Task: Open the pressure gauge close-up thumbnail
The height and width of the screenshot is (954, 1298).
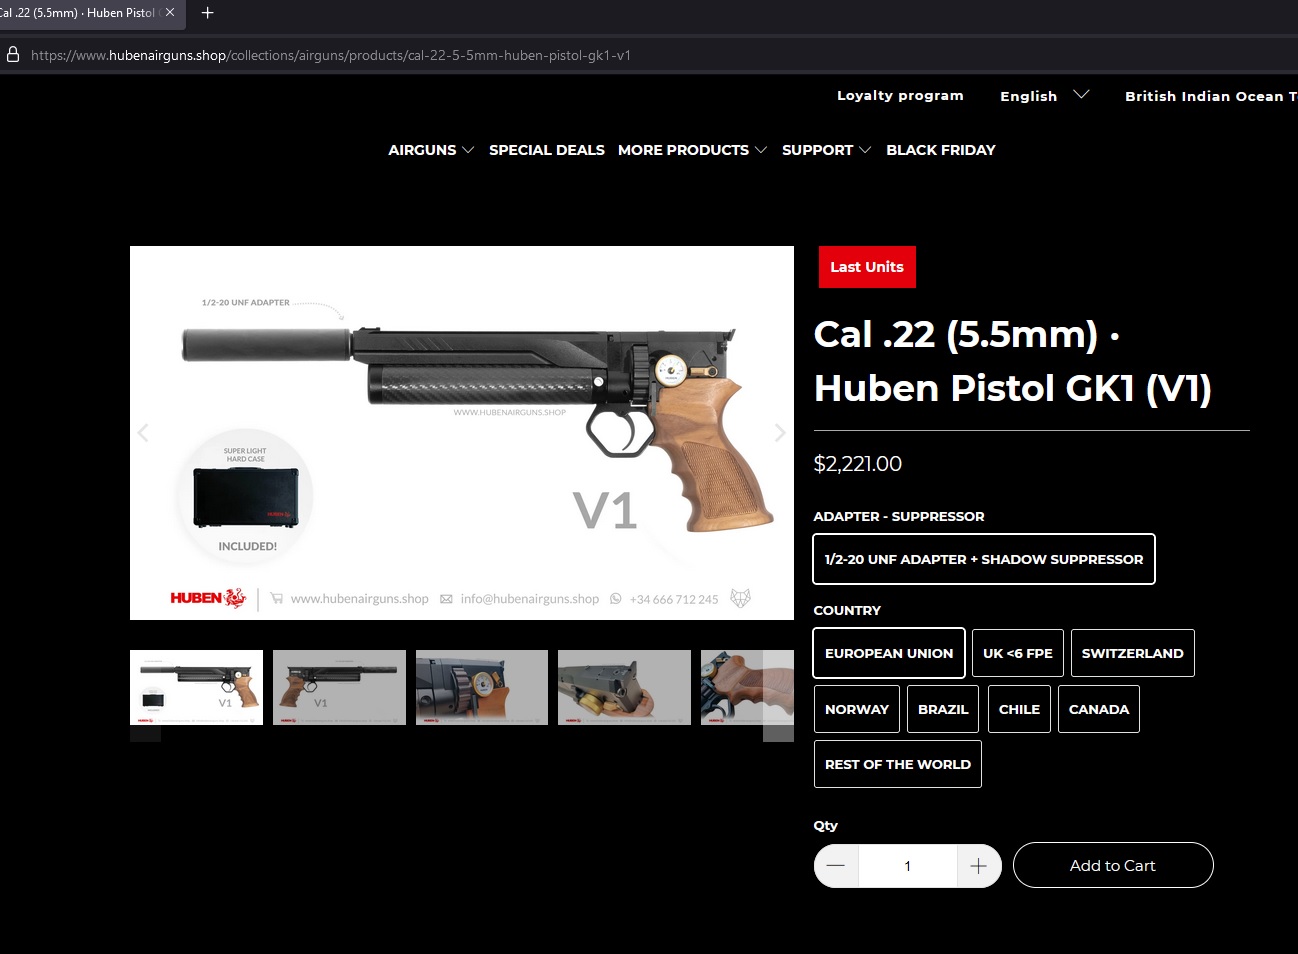Action: point(482,687)
